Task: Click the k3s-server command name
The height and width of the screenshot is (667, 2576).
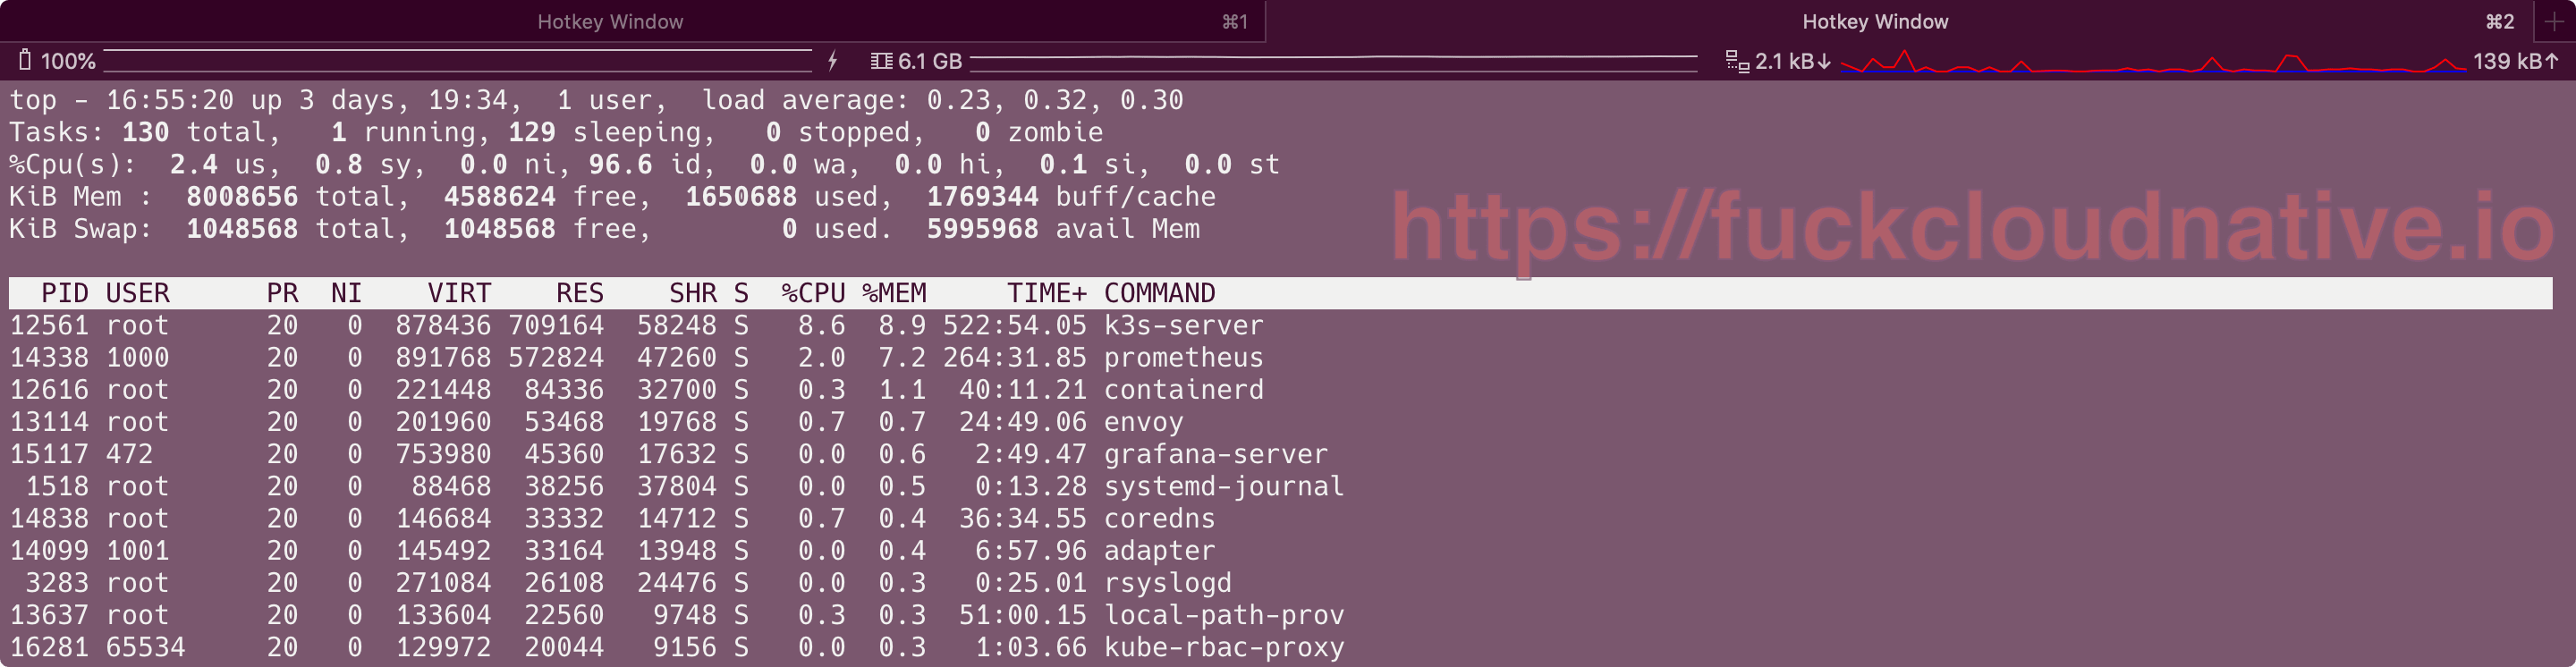Action: [1183, 325]
